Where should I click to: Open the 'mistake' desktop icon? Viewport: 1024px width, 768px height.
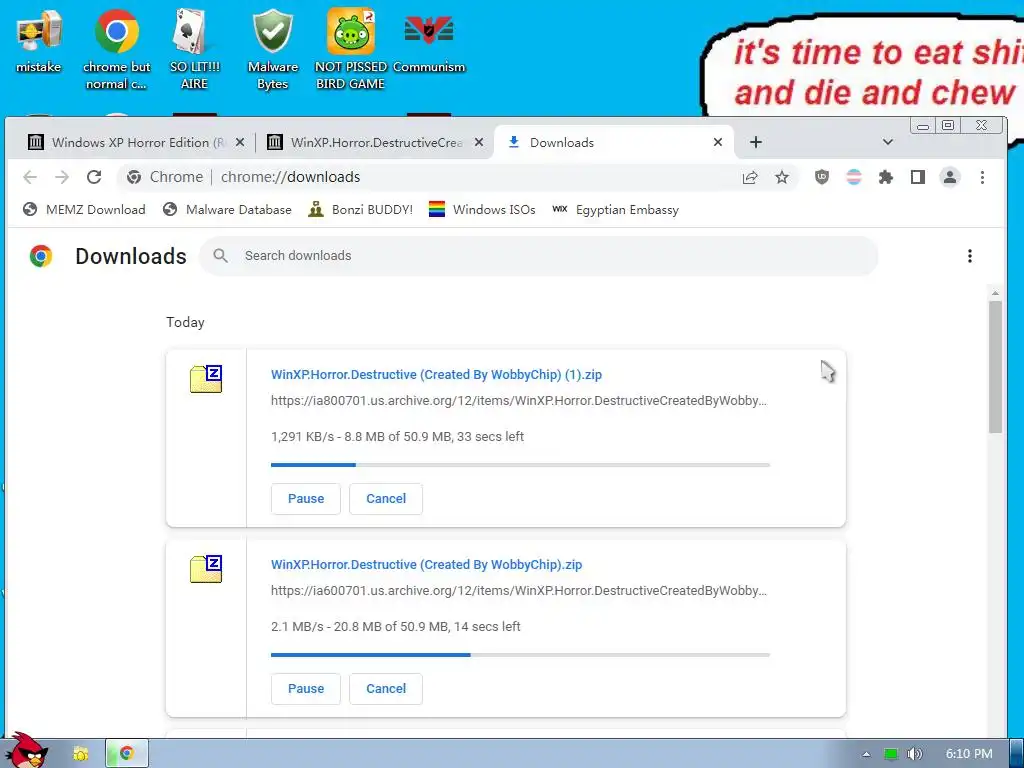click(39, 40)
